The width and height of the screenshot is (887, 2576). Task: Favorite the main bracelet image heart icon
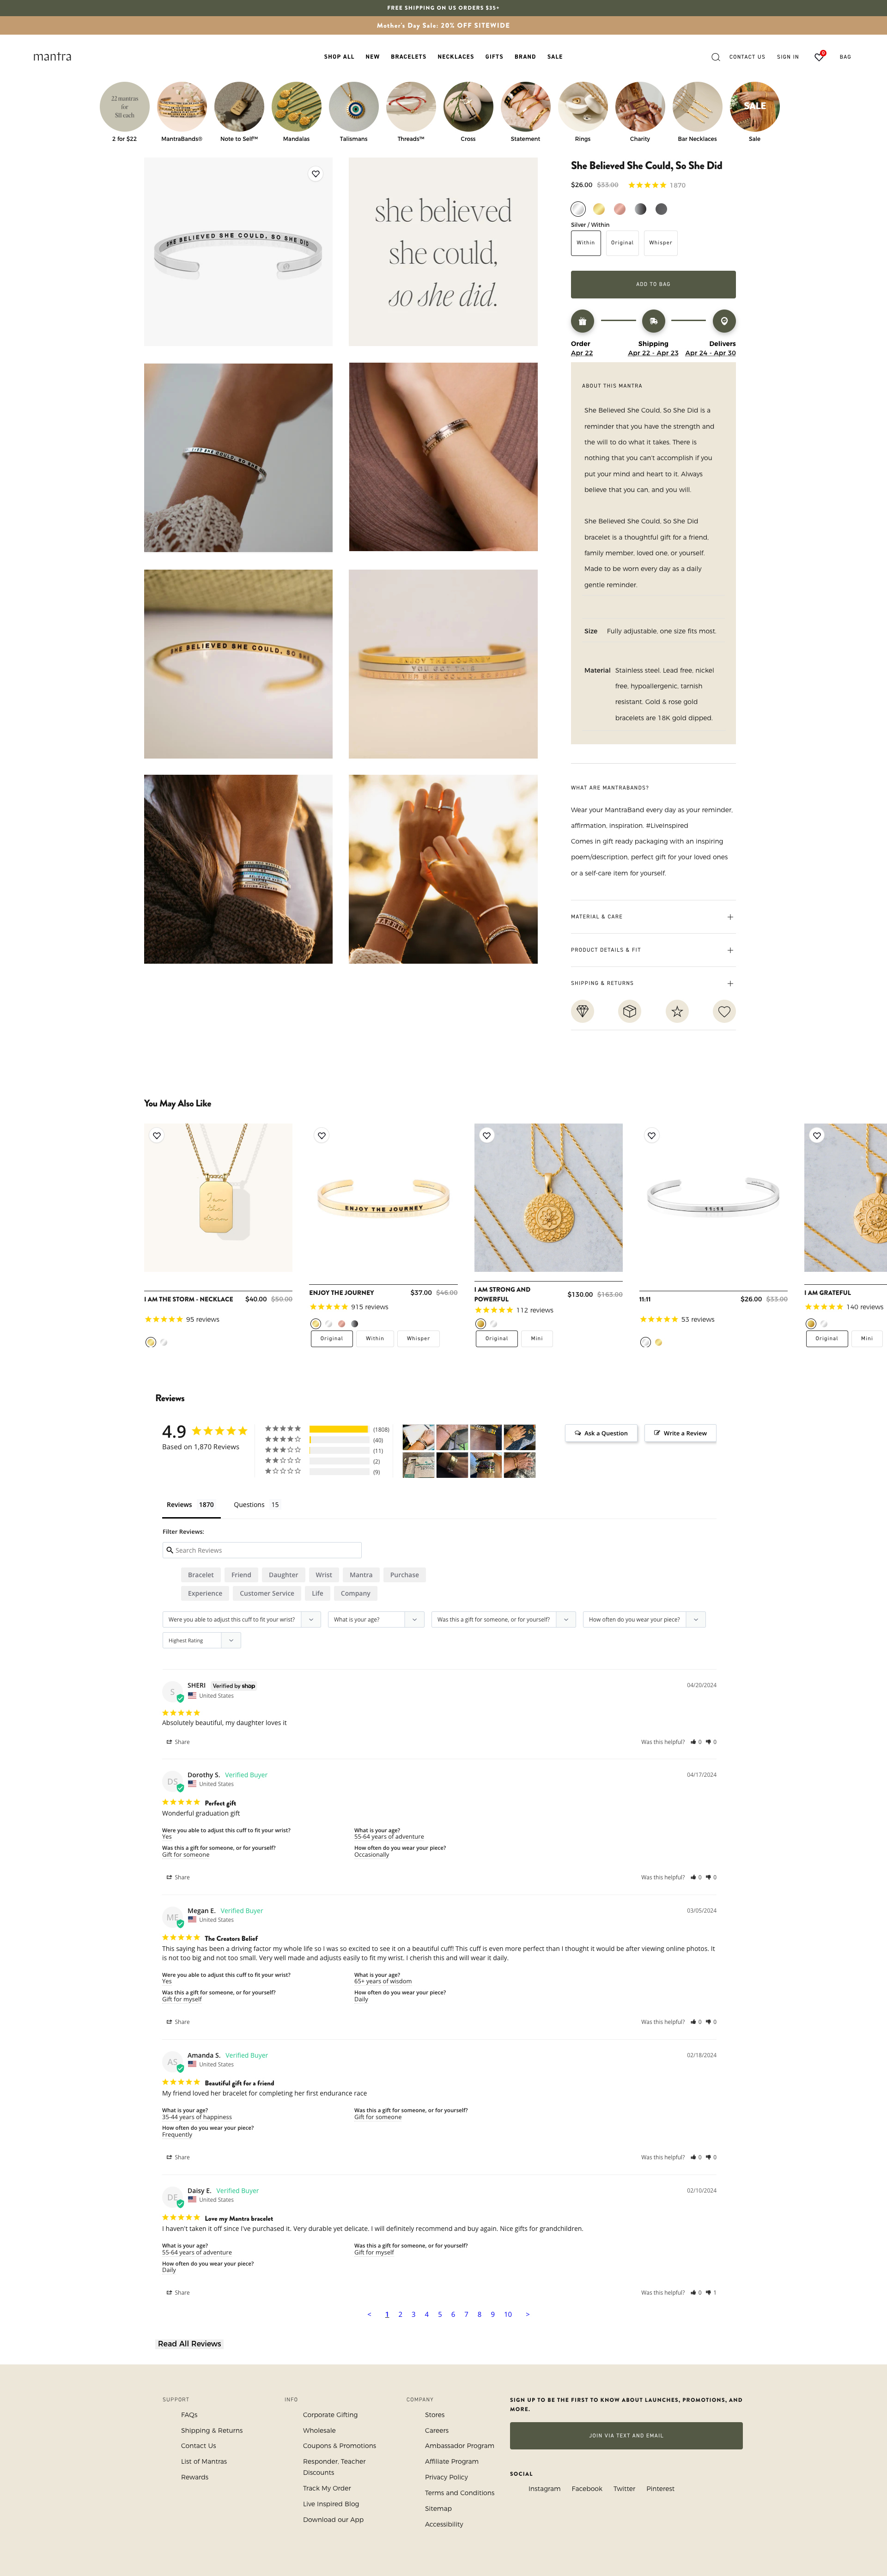[x=316, y=174]
